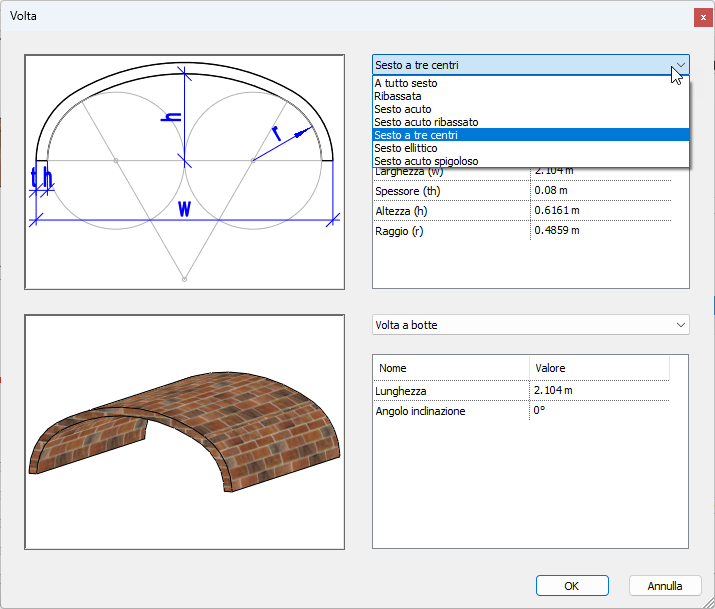Select 'A tutto sesto' from the dropdown list
Viewport: 715px width, 609px height.
tap(531, 83)
